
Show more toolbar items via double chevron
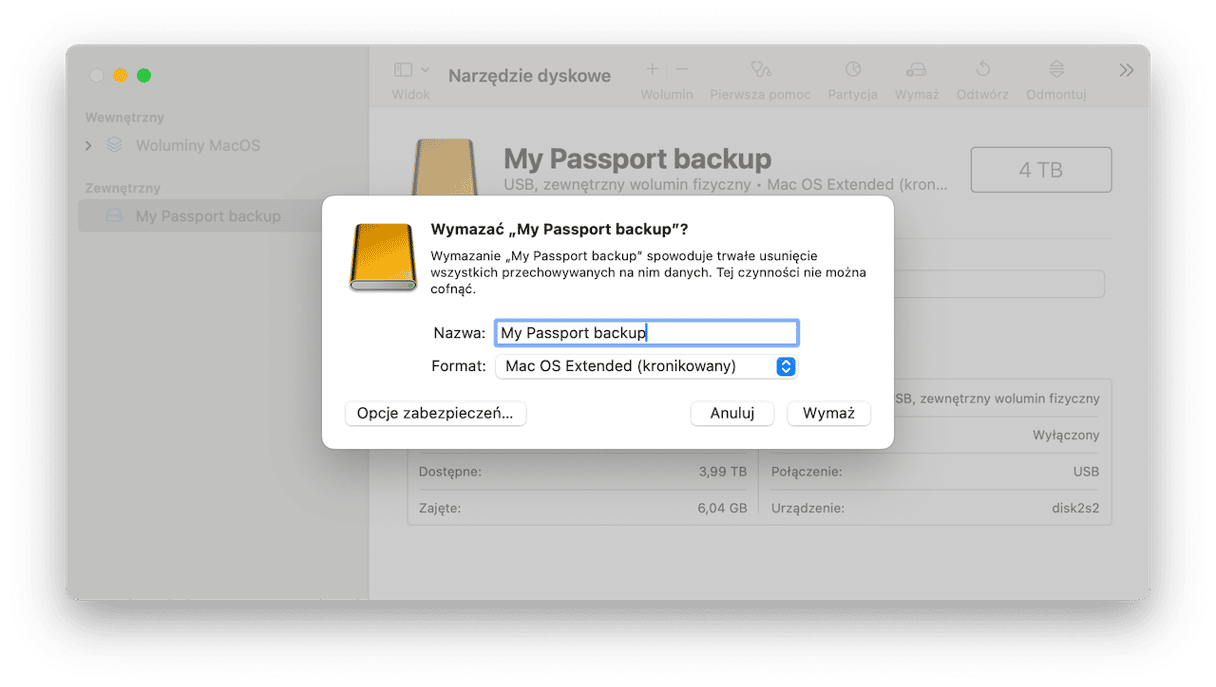click(1127, 70)
